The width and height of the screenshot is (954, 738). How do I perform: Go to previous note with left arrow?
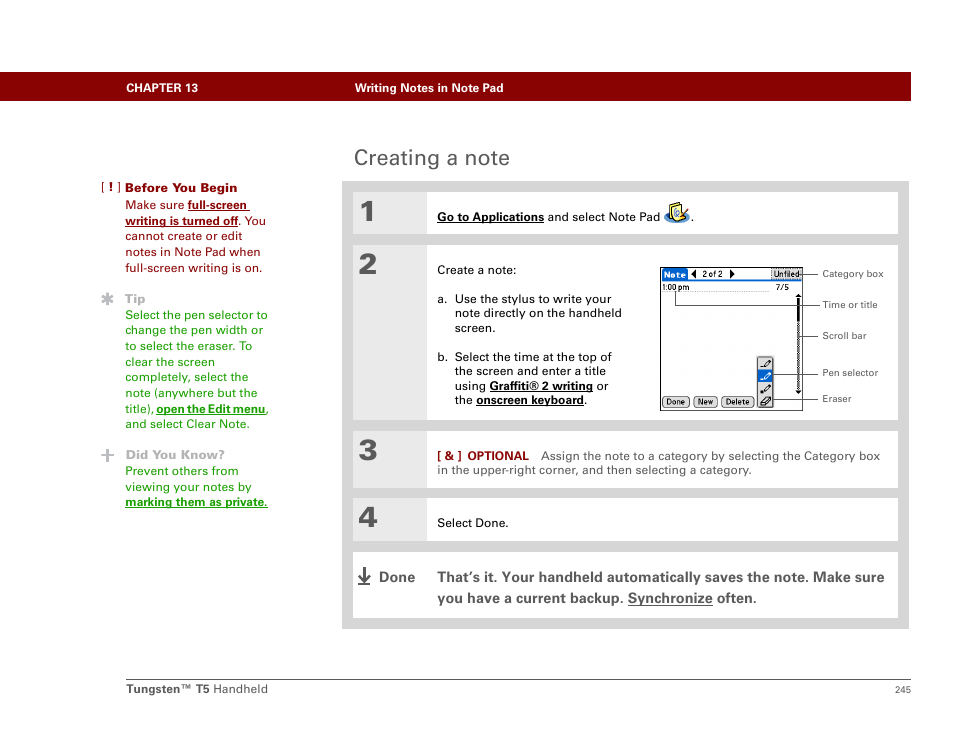click(694, 274)
